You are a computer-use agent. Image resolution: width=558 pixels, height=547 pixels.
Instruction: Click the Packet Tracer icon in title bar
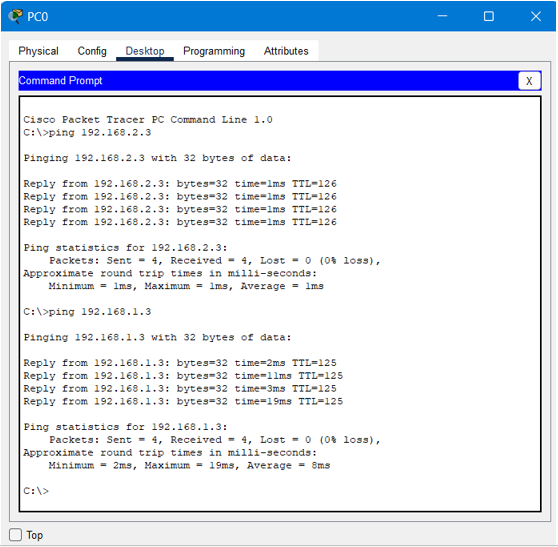tap(15, 16)
